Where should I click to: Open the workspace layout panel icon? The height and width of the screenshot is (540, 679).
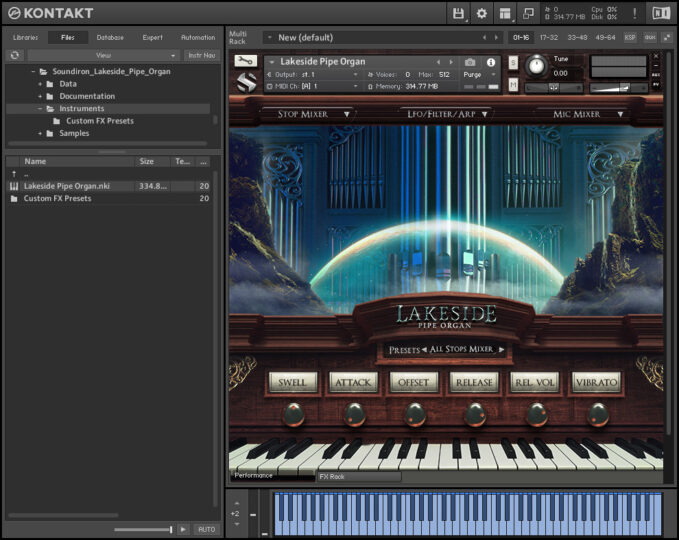(505, 13)
